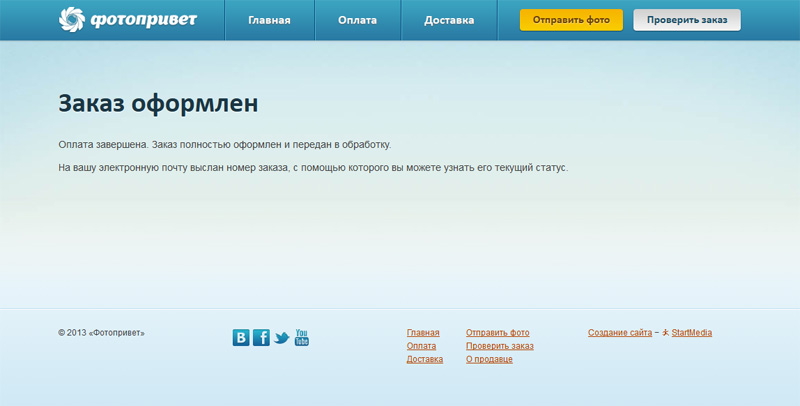Open the Facebook social icon

(x=261, y=338)
